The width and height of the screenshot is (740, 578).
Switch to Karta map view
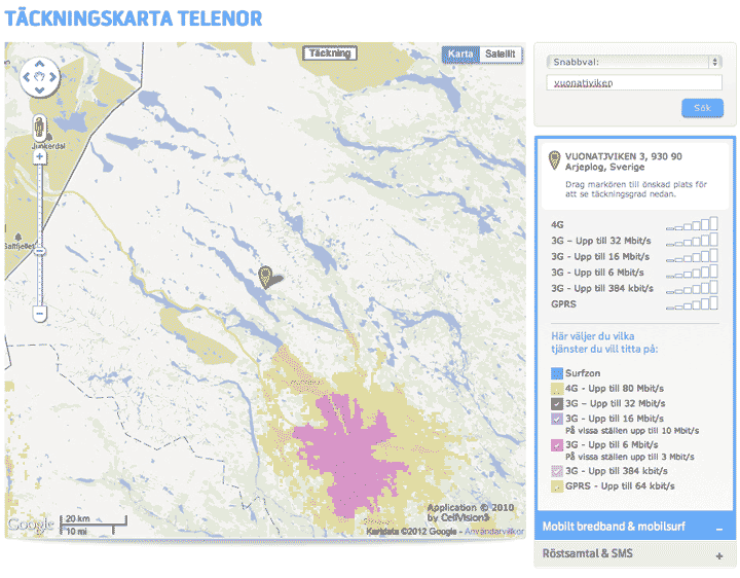tap(461, 54)
